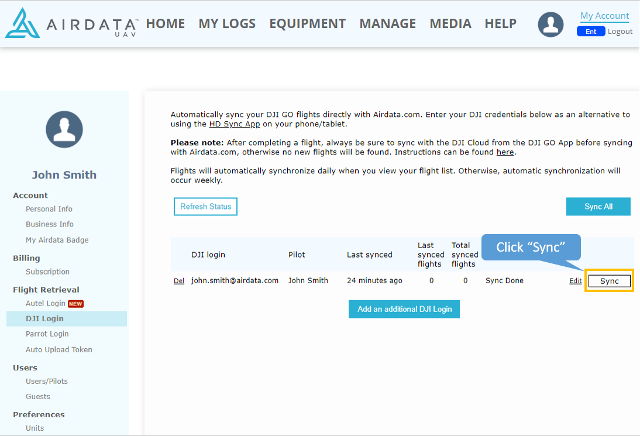
Task: Click the '24 minutes ago' last synced cell
Action: point(374,280)
